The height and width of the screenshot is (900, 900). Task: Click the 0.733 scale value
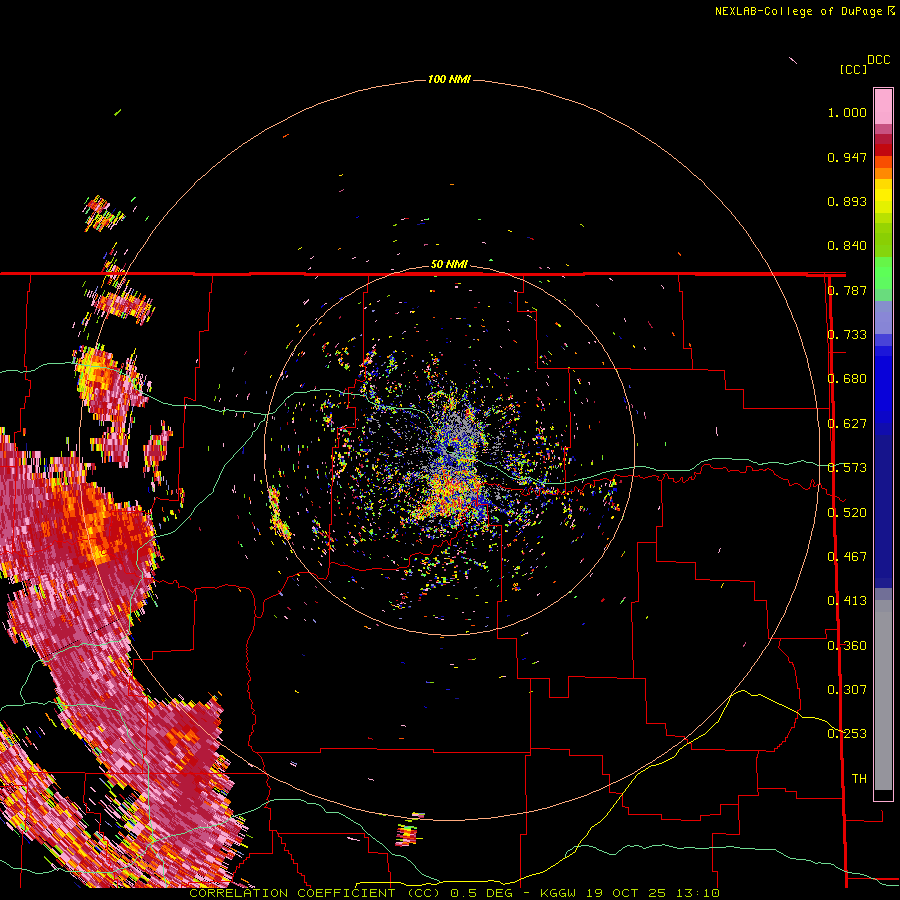pyautogui.click(x=847, y=335)
